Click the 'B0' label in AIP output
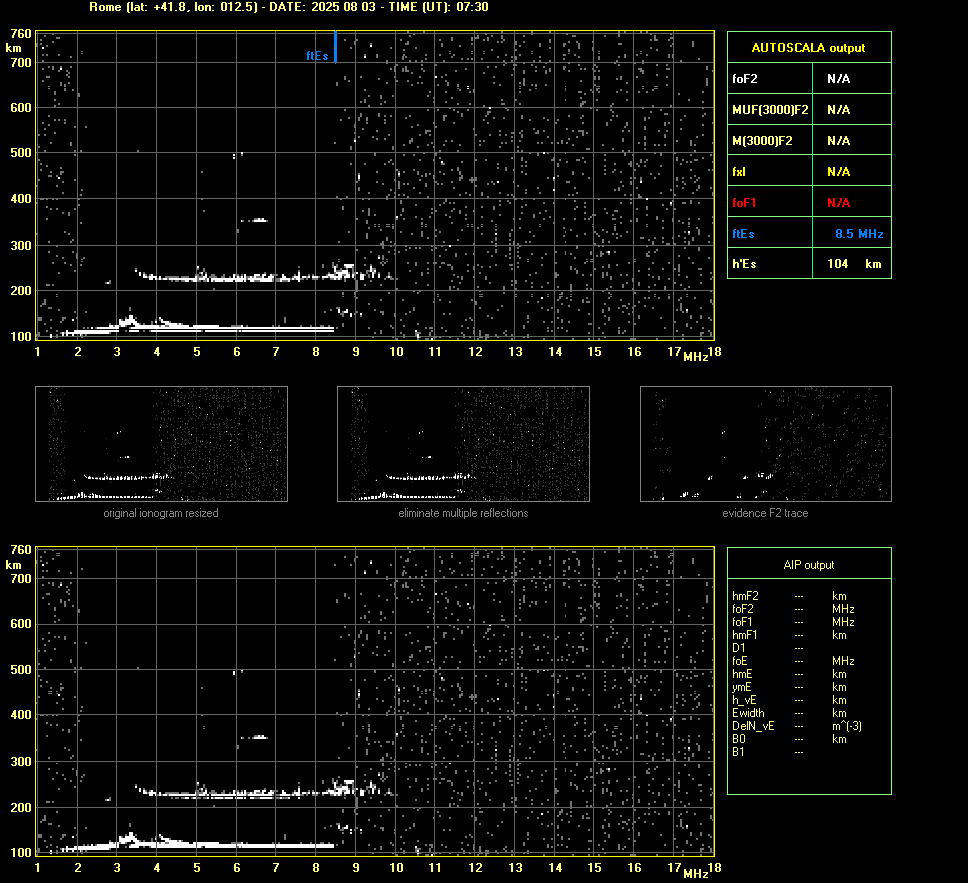The height and width of the screenshot is (883, 968). coord(738,739)
